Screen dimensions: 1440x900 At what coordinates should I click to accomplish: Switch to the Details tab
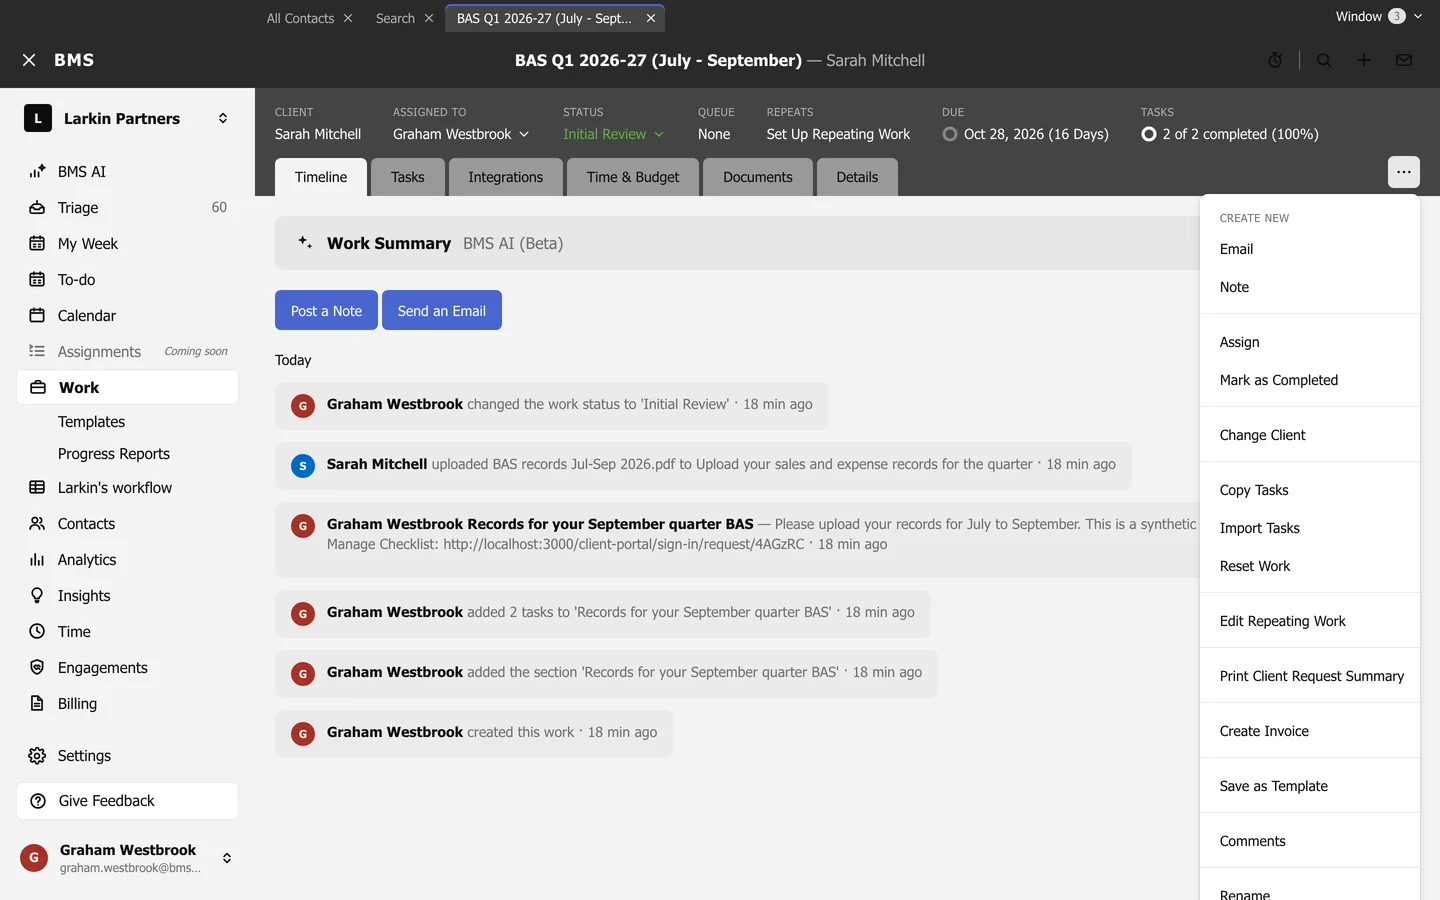pyautogui.click(x=857, y=177)
